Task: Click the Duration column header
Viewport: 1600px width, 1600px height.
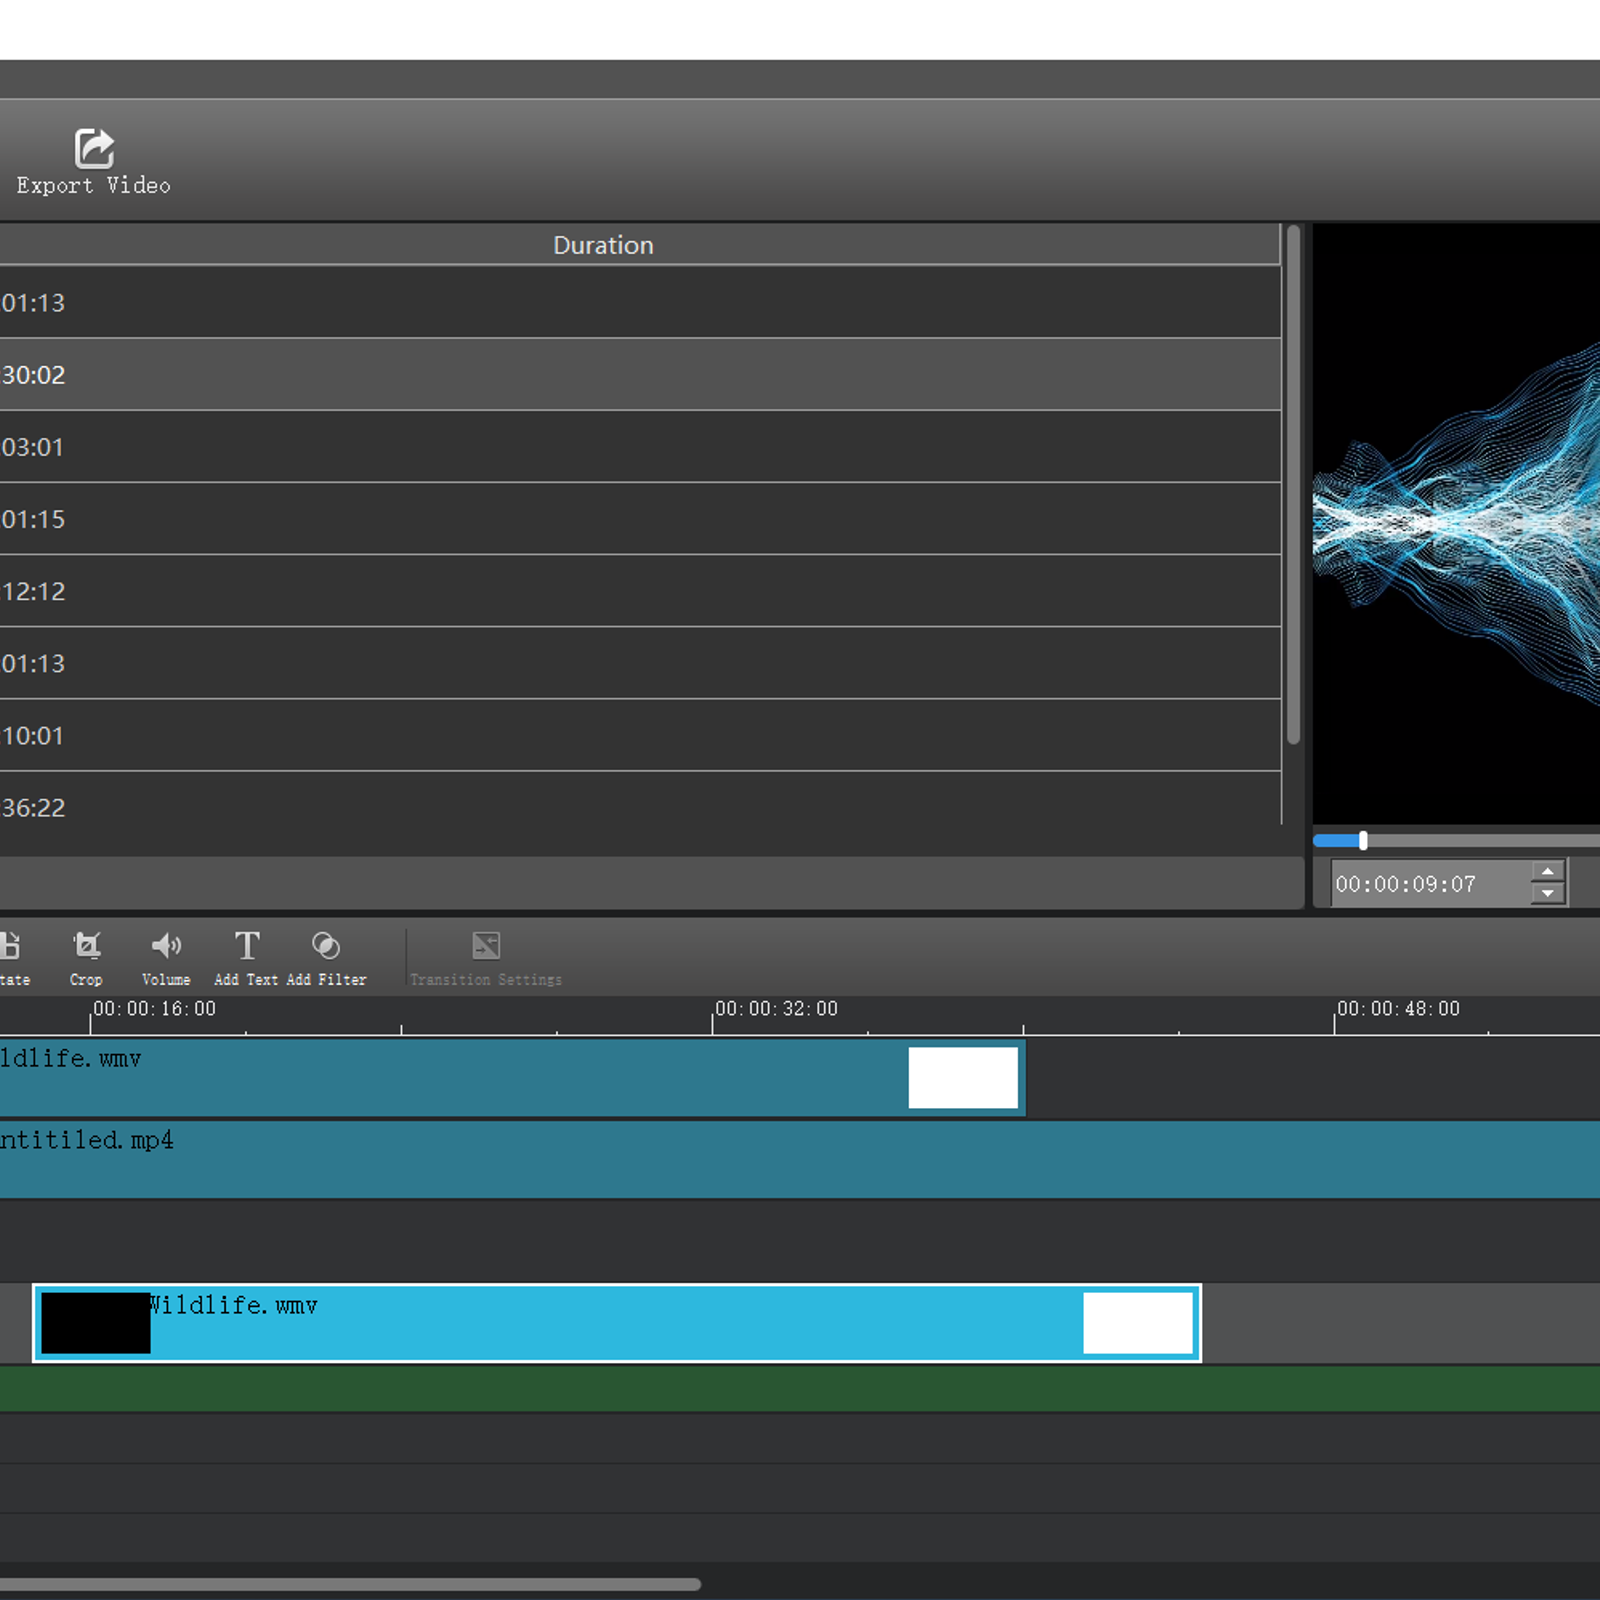Action: (603, 245)
